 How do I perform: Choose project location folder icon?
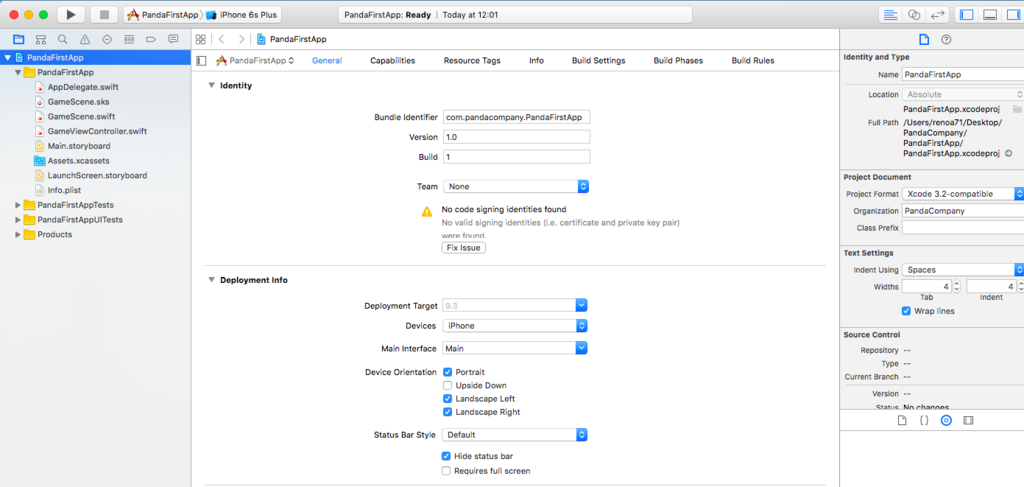click(x=1017, y=109)
